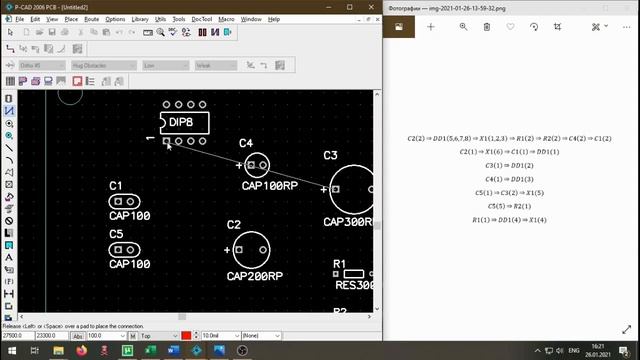Image resolution: width=640 pixels, height=360 pixels.
Task: Select the Place Pad tool in the left toolbar
Action: [x=9, y=123]
